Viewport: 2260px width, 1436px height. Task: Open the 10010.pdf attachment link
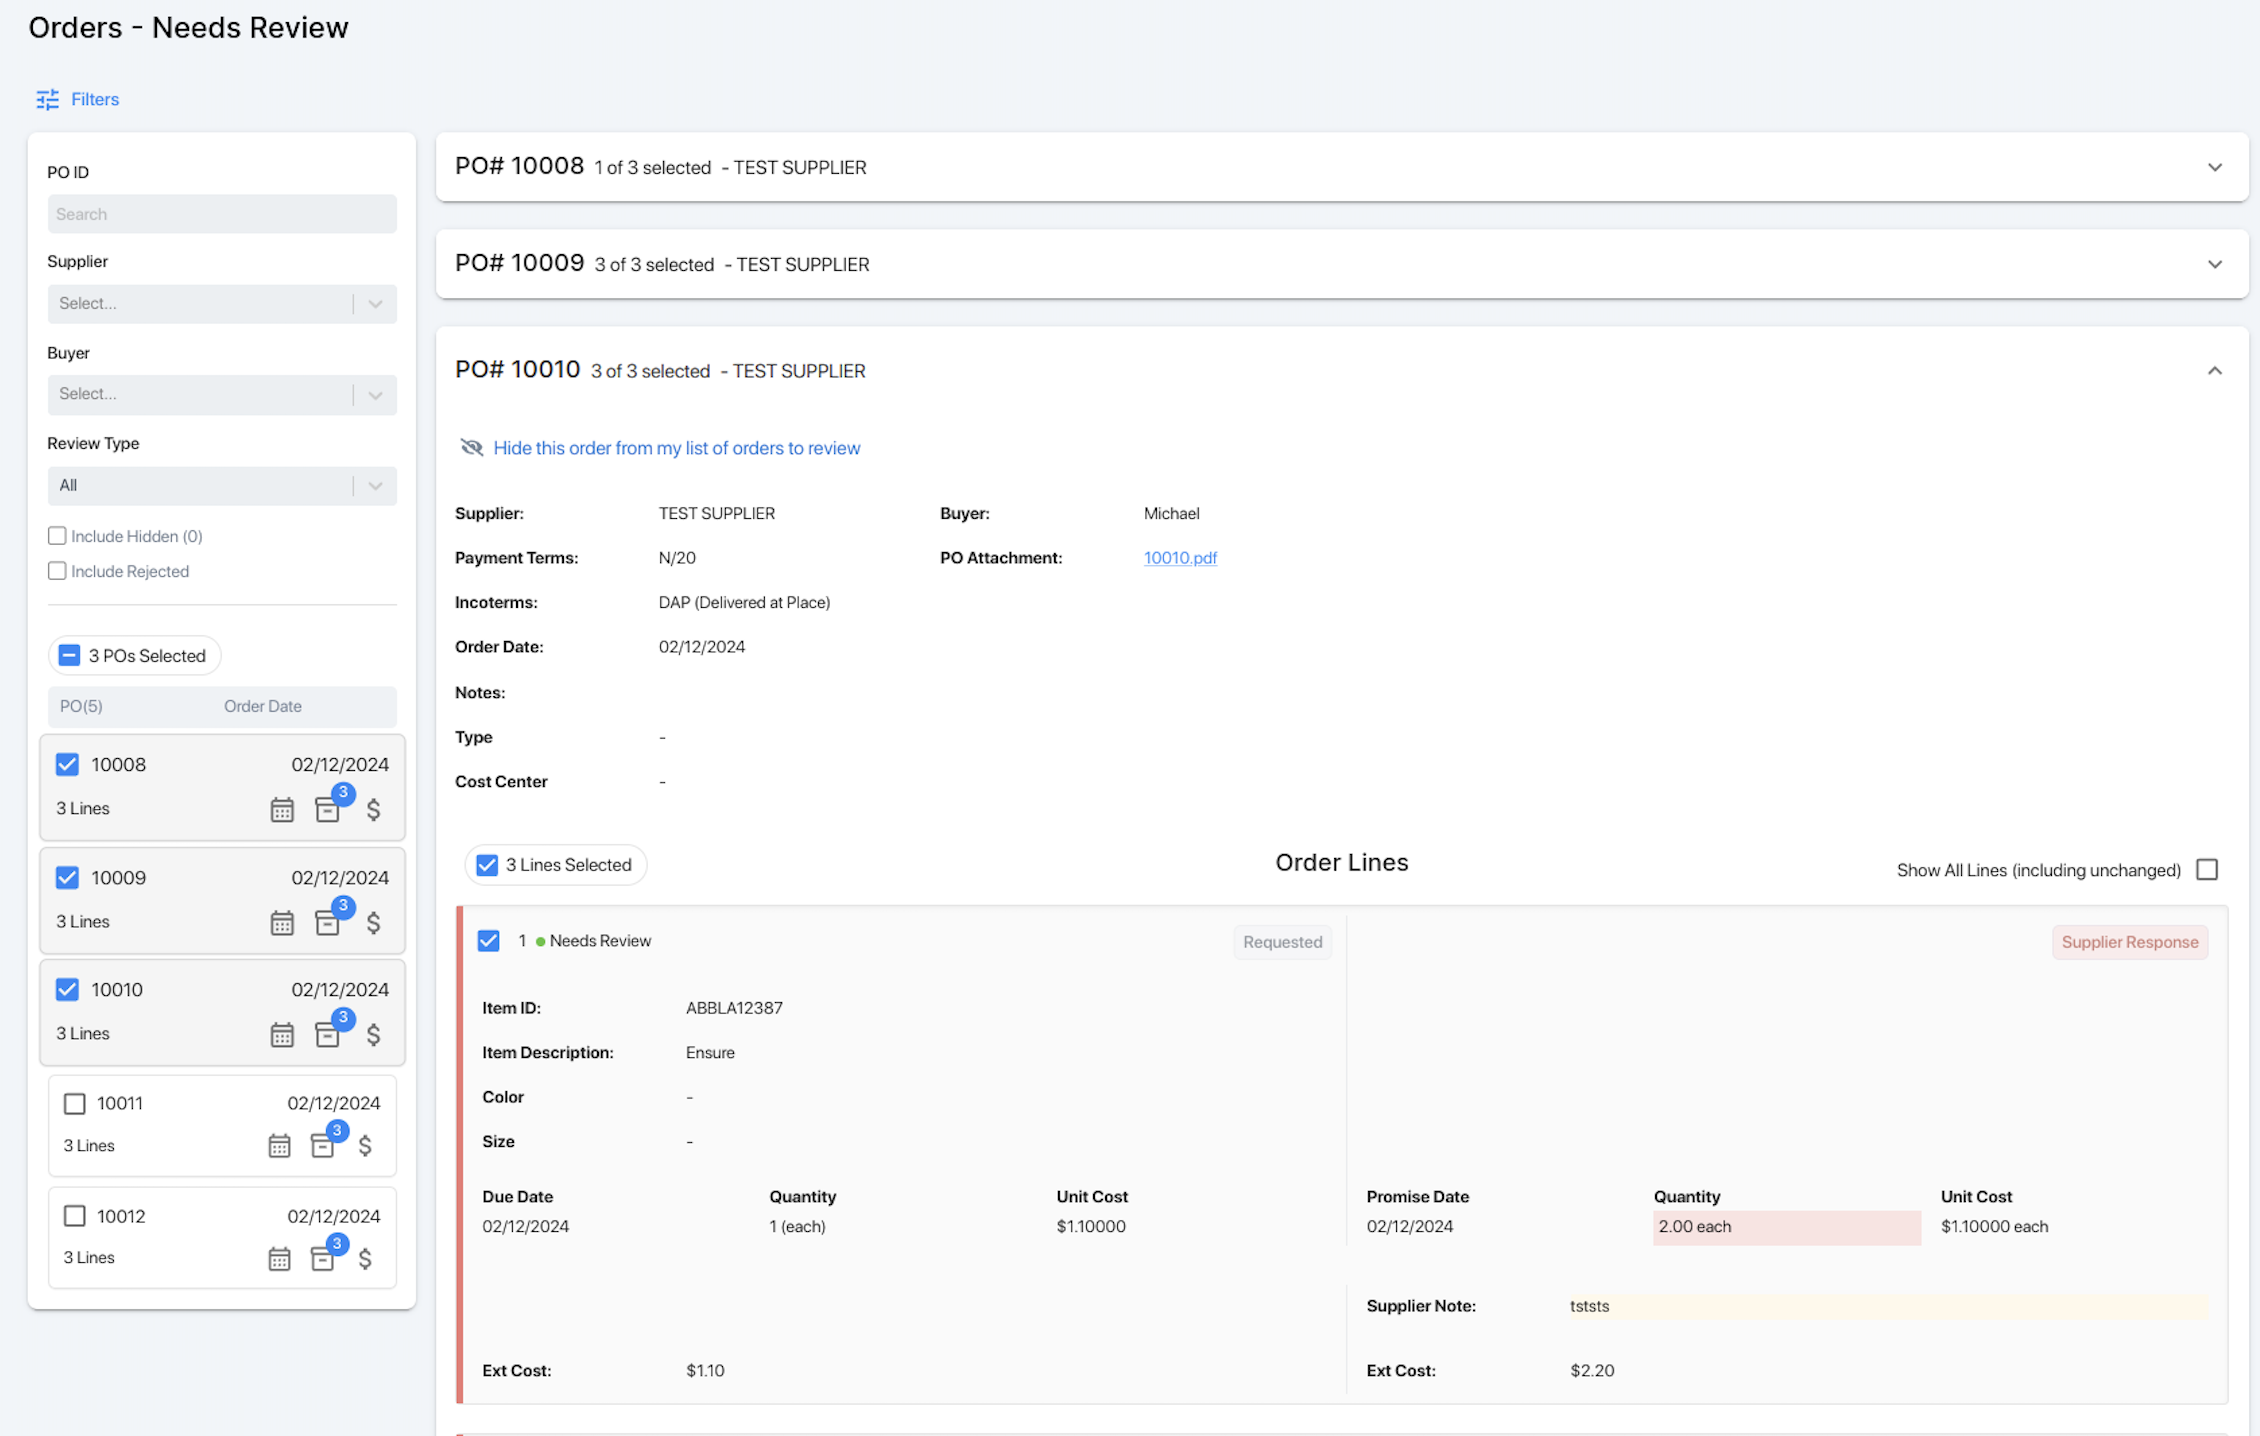coord(1180,558)
